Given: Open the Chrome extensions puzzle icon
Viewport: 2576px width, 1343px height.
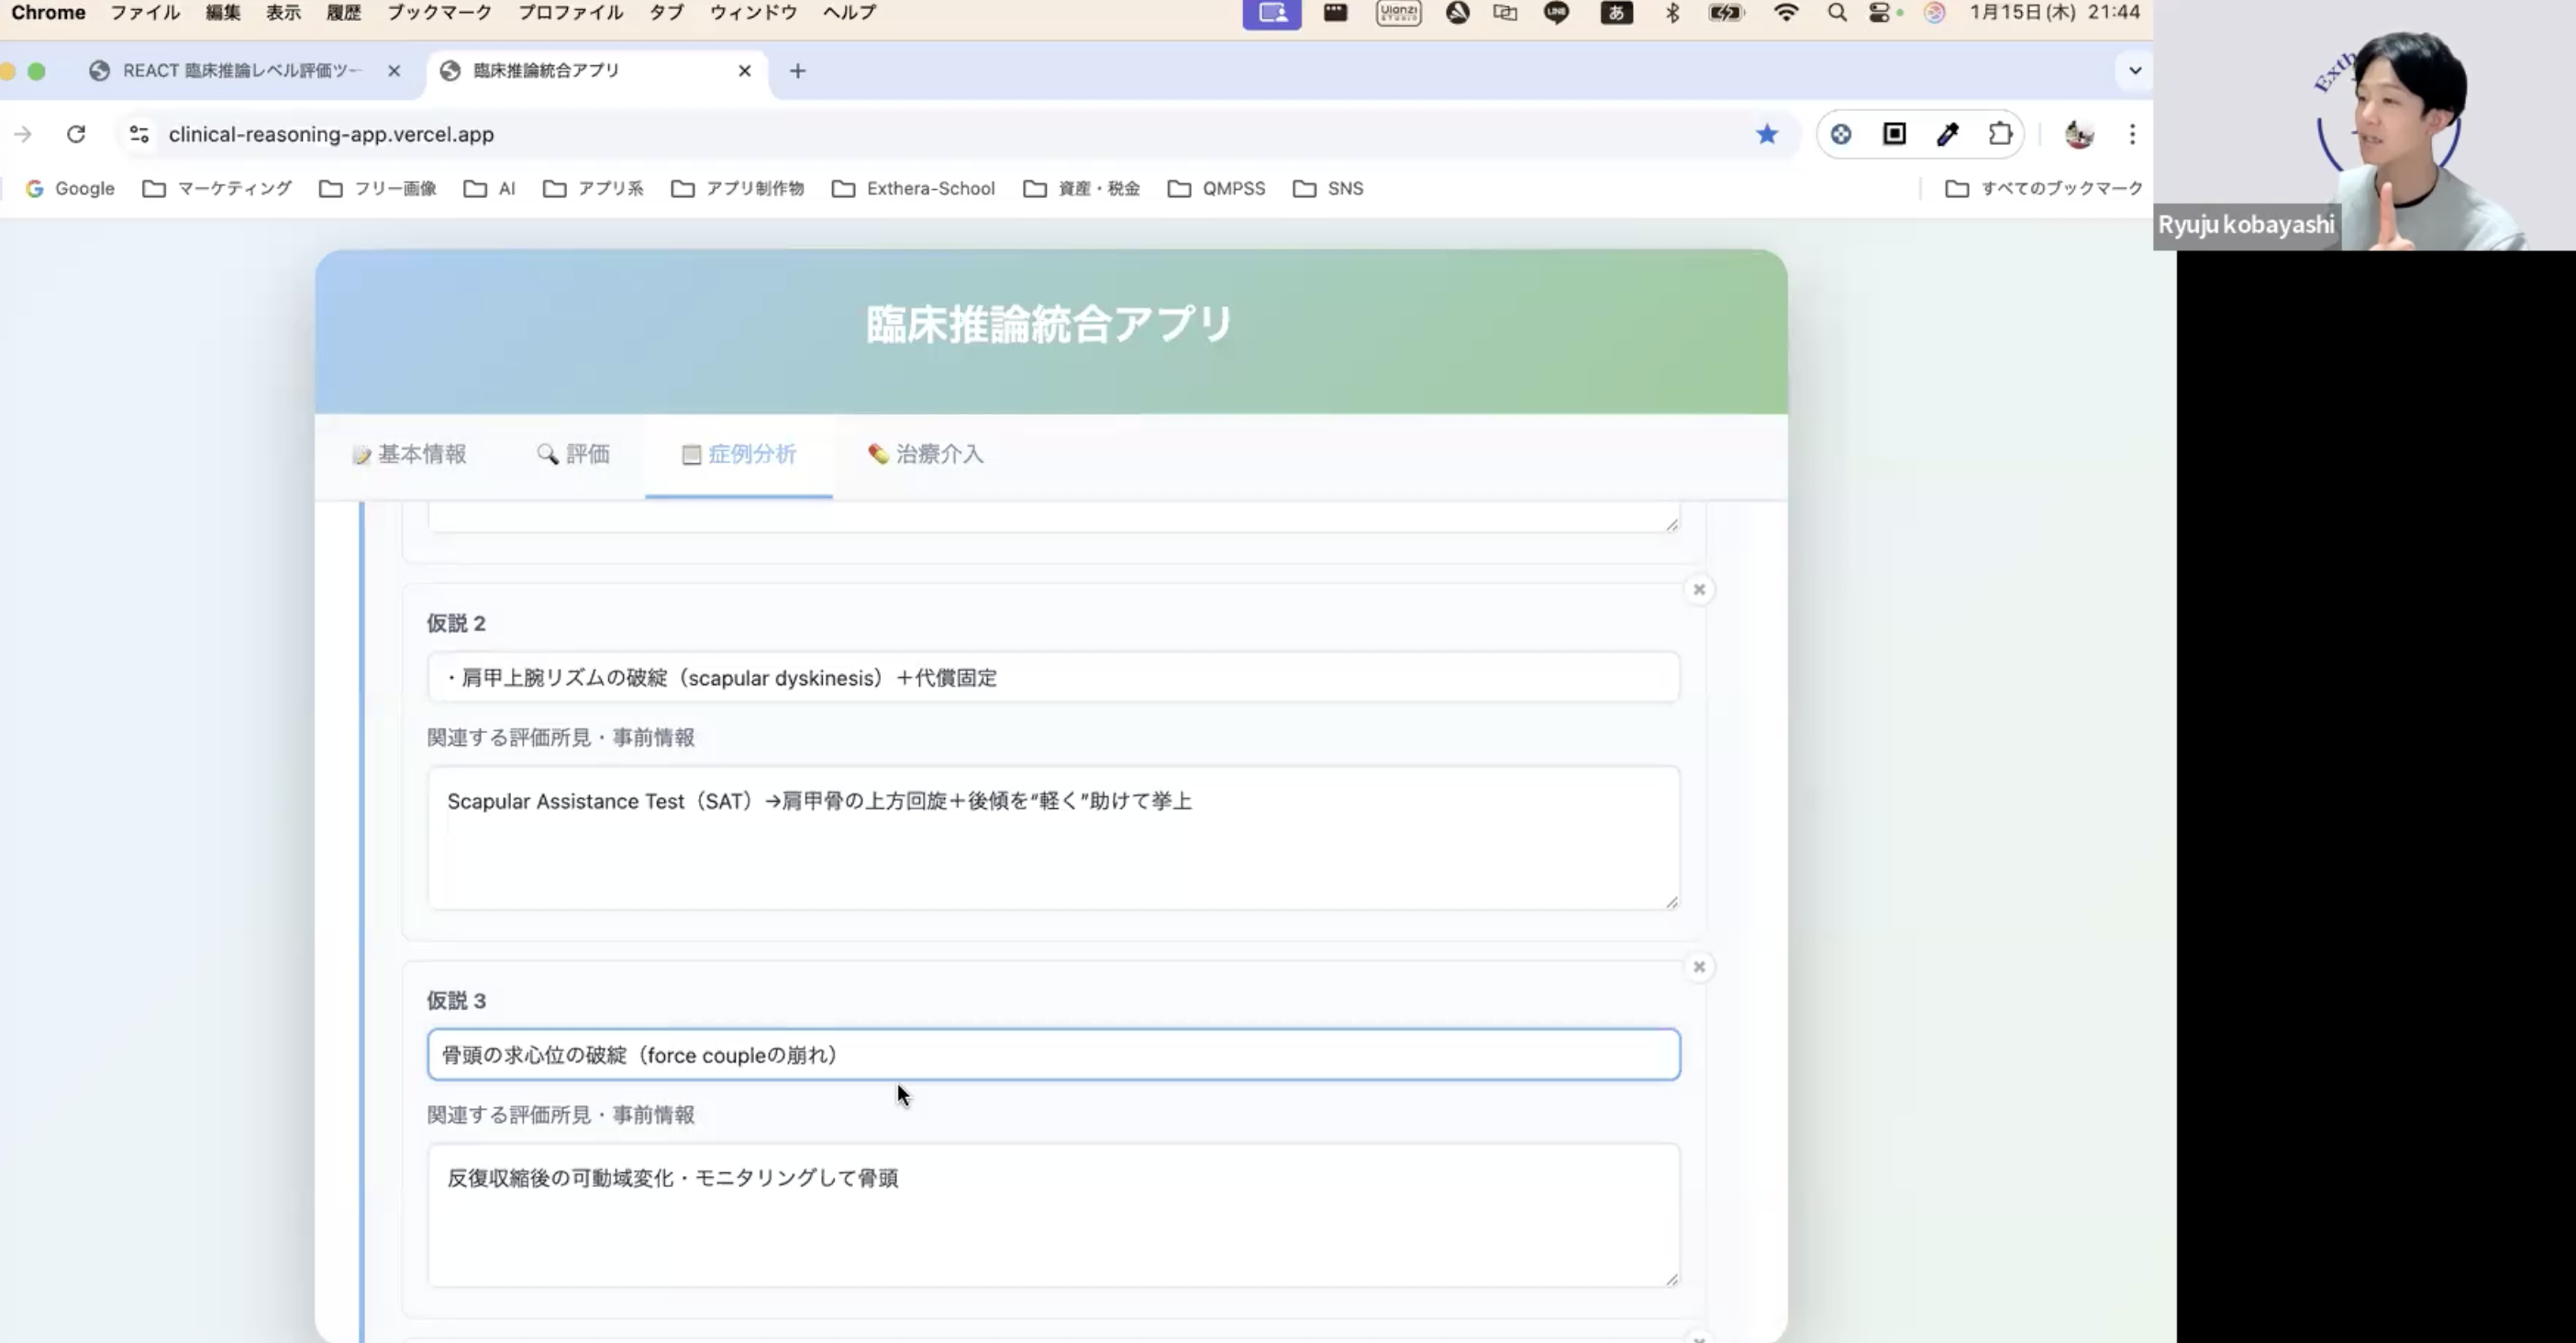Looking at the screenshot, I should tap(2000, 134).
